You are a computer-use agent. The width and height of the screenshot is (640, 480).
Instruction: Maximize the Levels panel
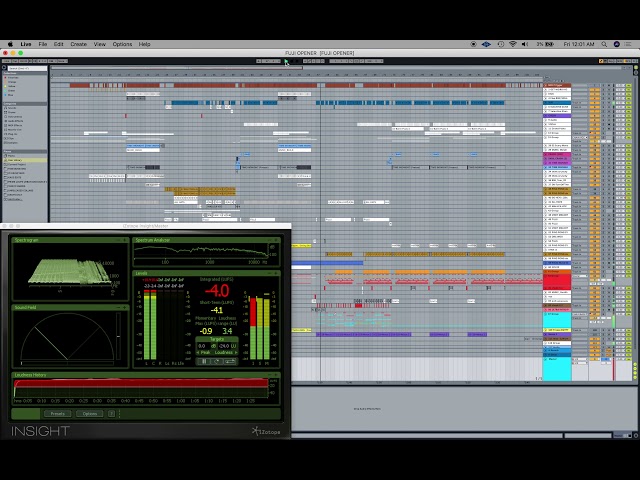point(276,273)
